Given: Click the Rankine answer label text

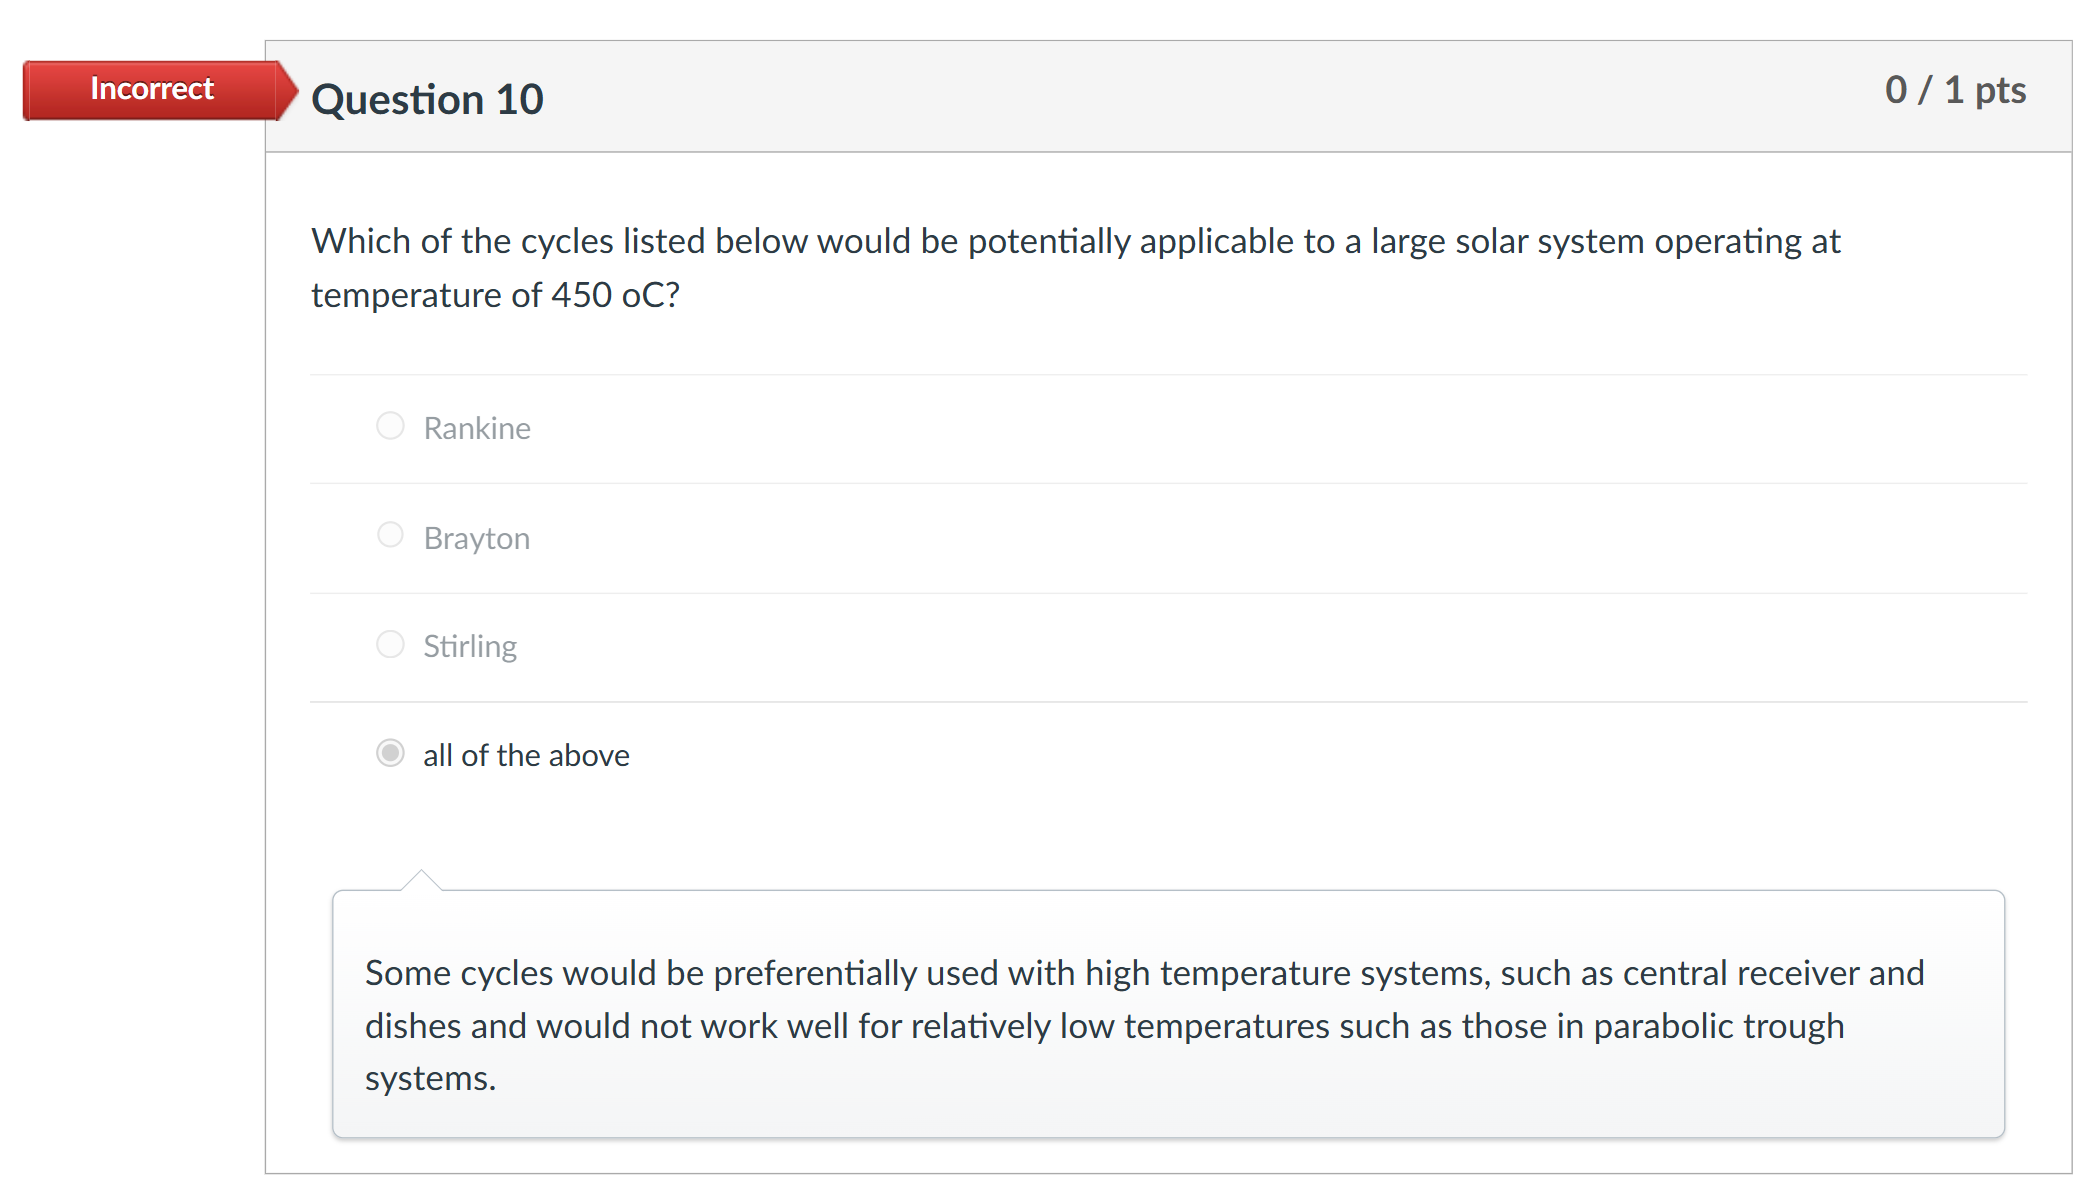Looking at the screenshot, I should tap(477, 428).
